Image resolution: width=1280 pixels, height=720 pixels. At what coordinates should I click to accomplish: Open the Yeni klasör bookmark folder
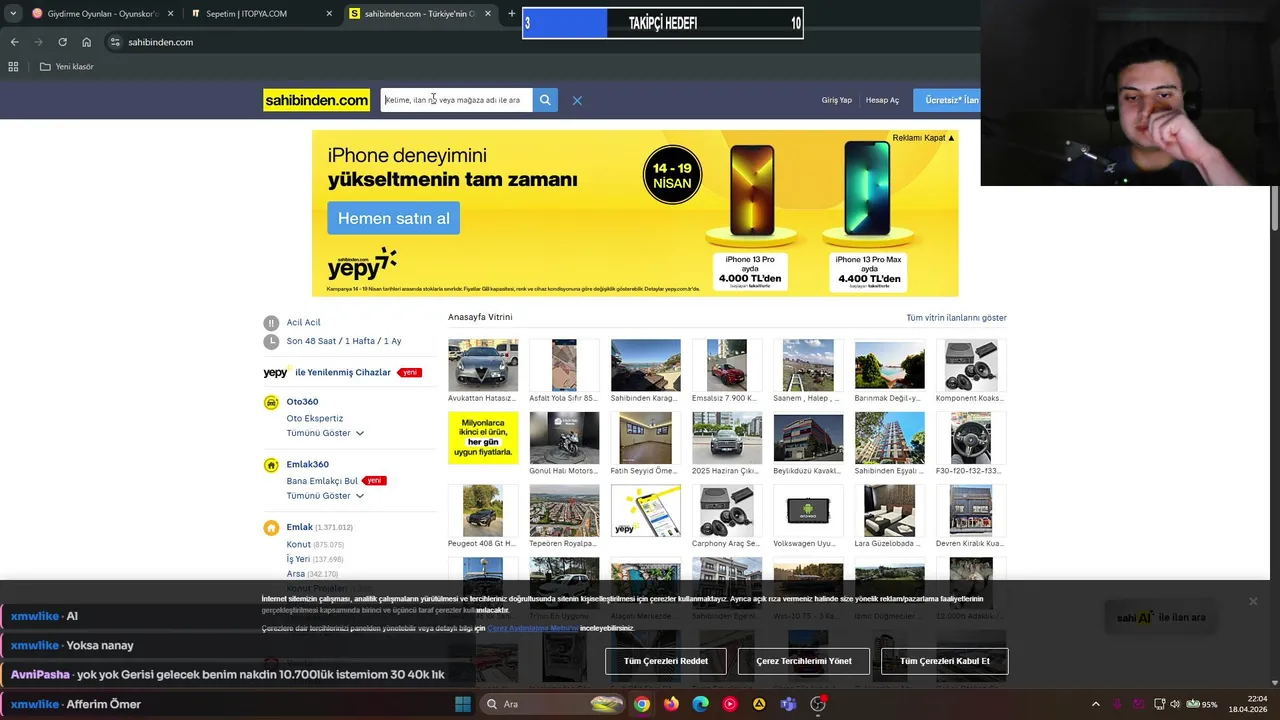click(x=67, y=67)
